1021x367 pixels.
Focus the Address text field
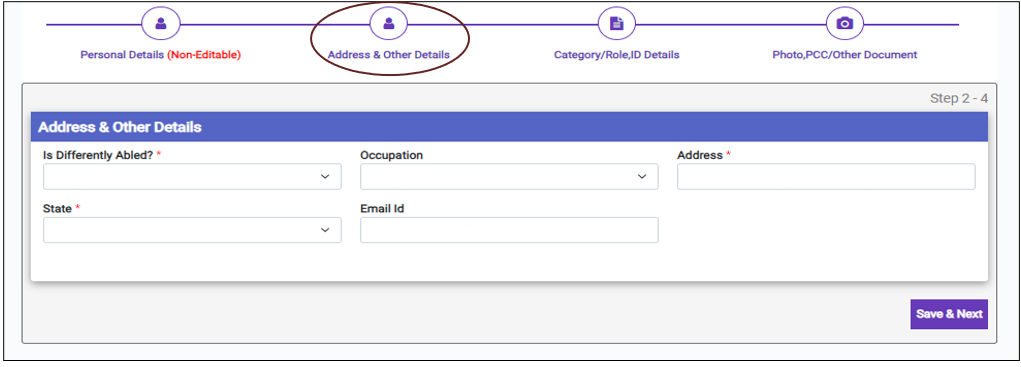826,176
